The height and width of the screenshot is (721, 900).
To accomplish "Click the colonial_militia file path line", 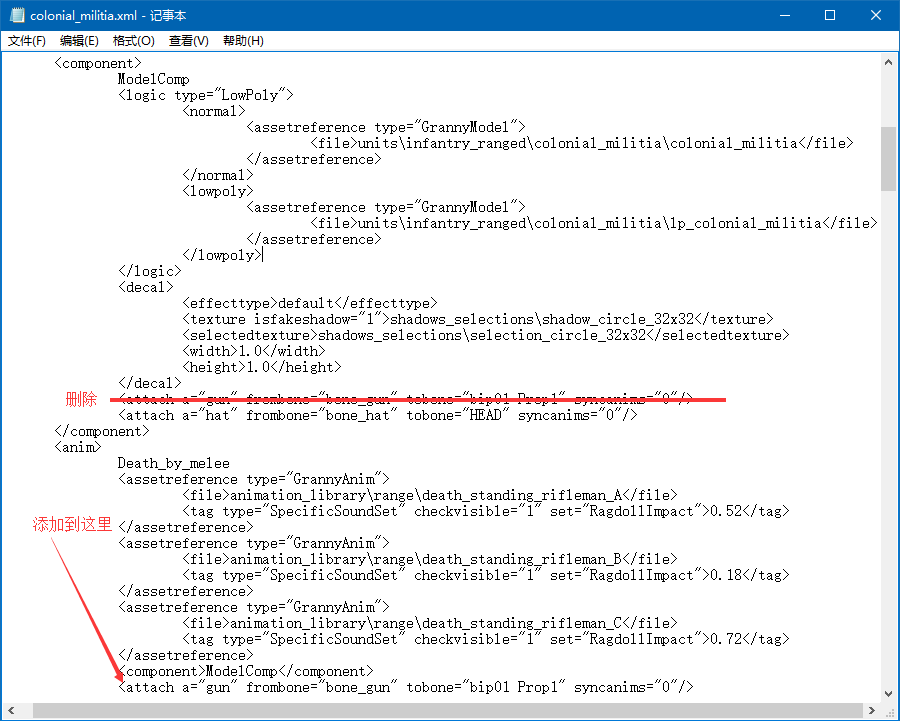I will 581,143.
